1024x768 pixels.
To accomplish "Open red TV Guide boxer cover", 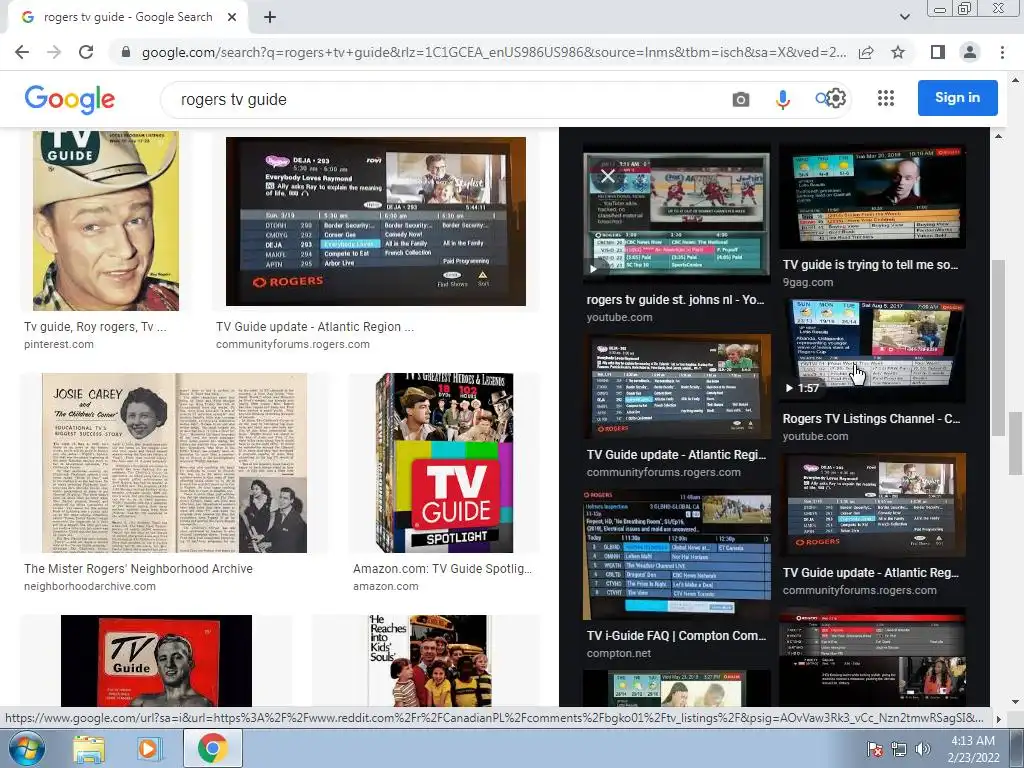I will (156, 660).
